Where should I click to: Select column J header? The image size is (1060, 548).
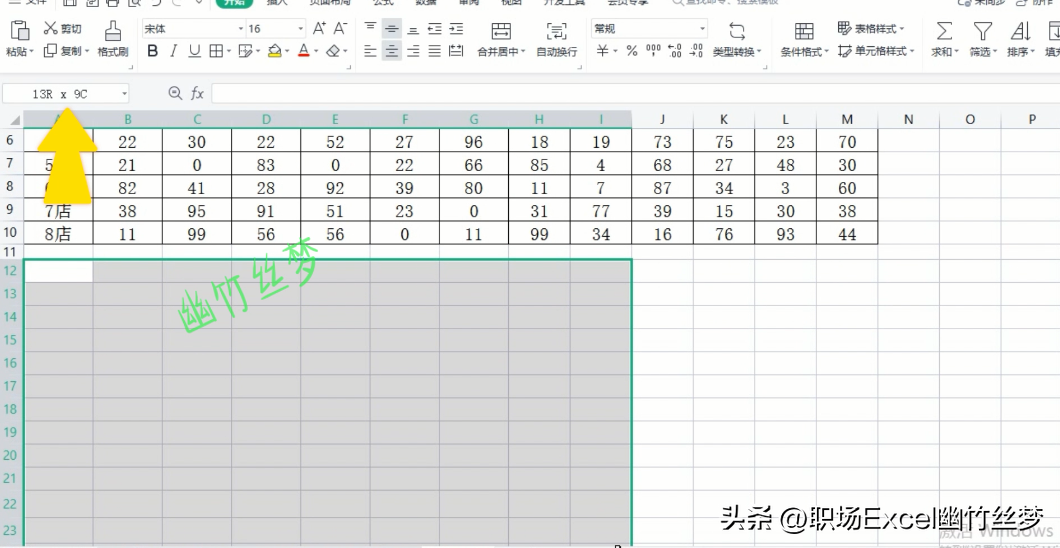pos(662,120)
